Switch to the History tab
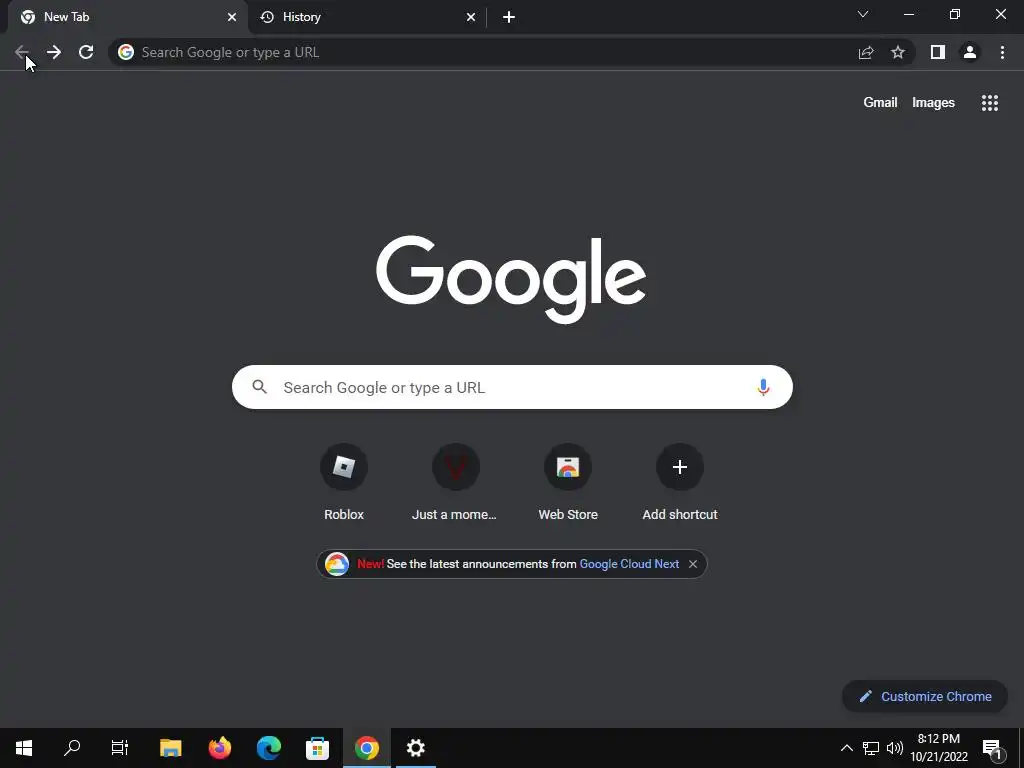 pos(368,17)
